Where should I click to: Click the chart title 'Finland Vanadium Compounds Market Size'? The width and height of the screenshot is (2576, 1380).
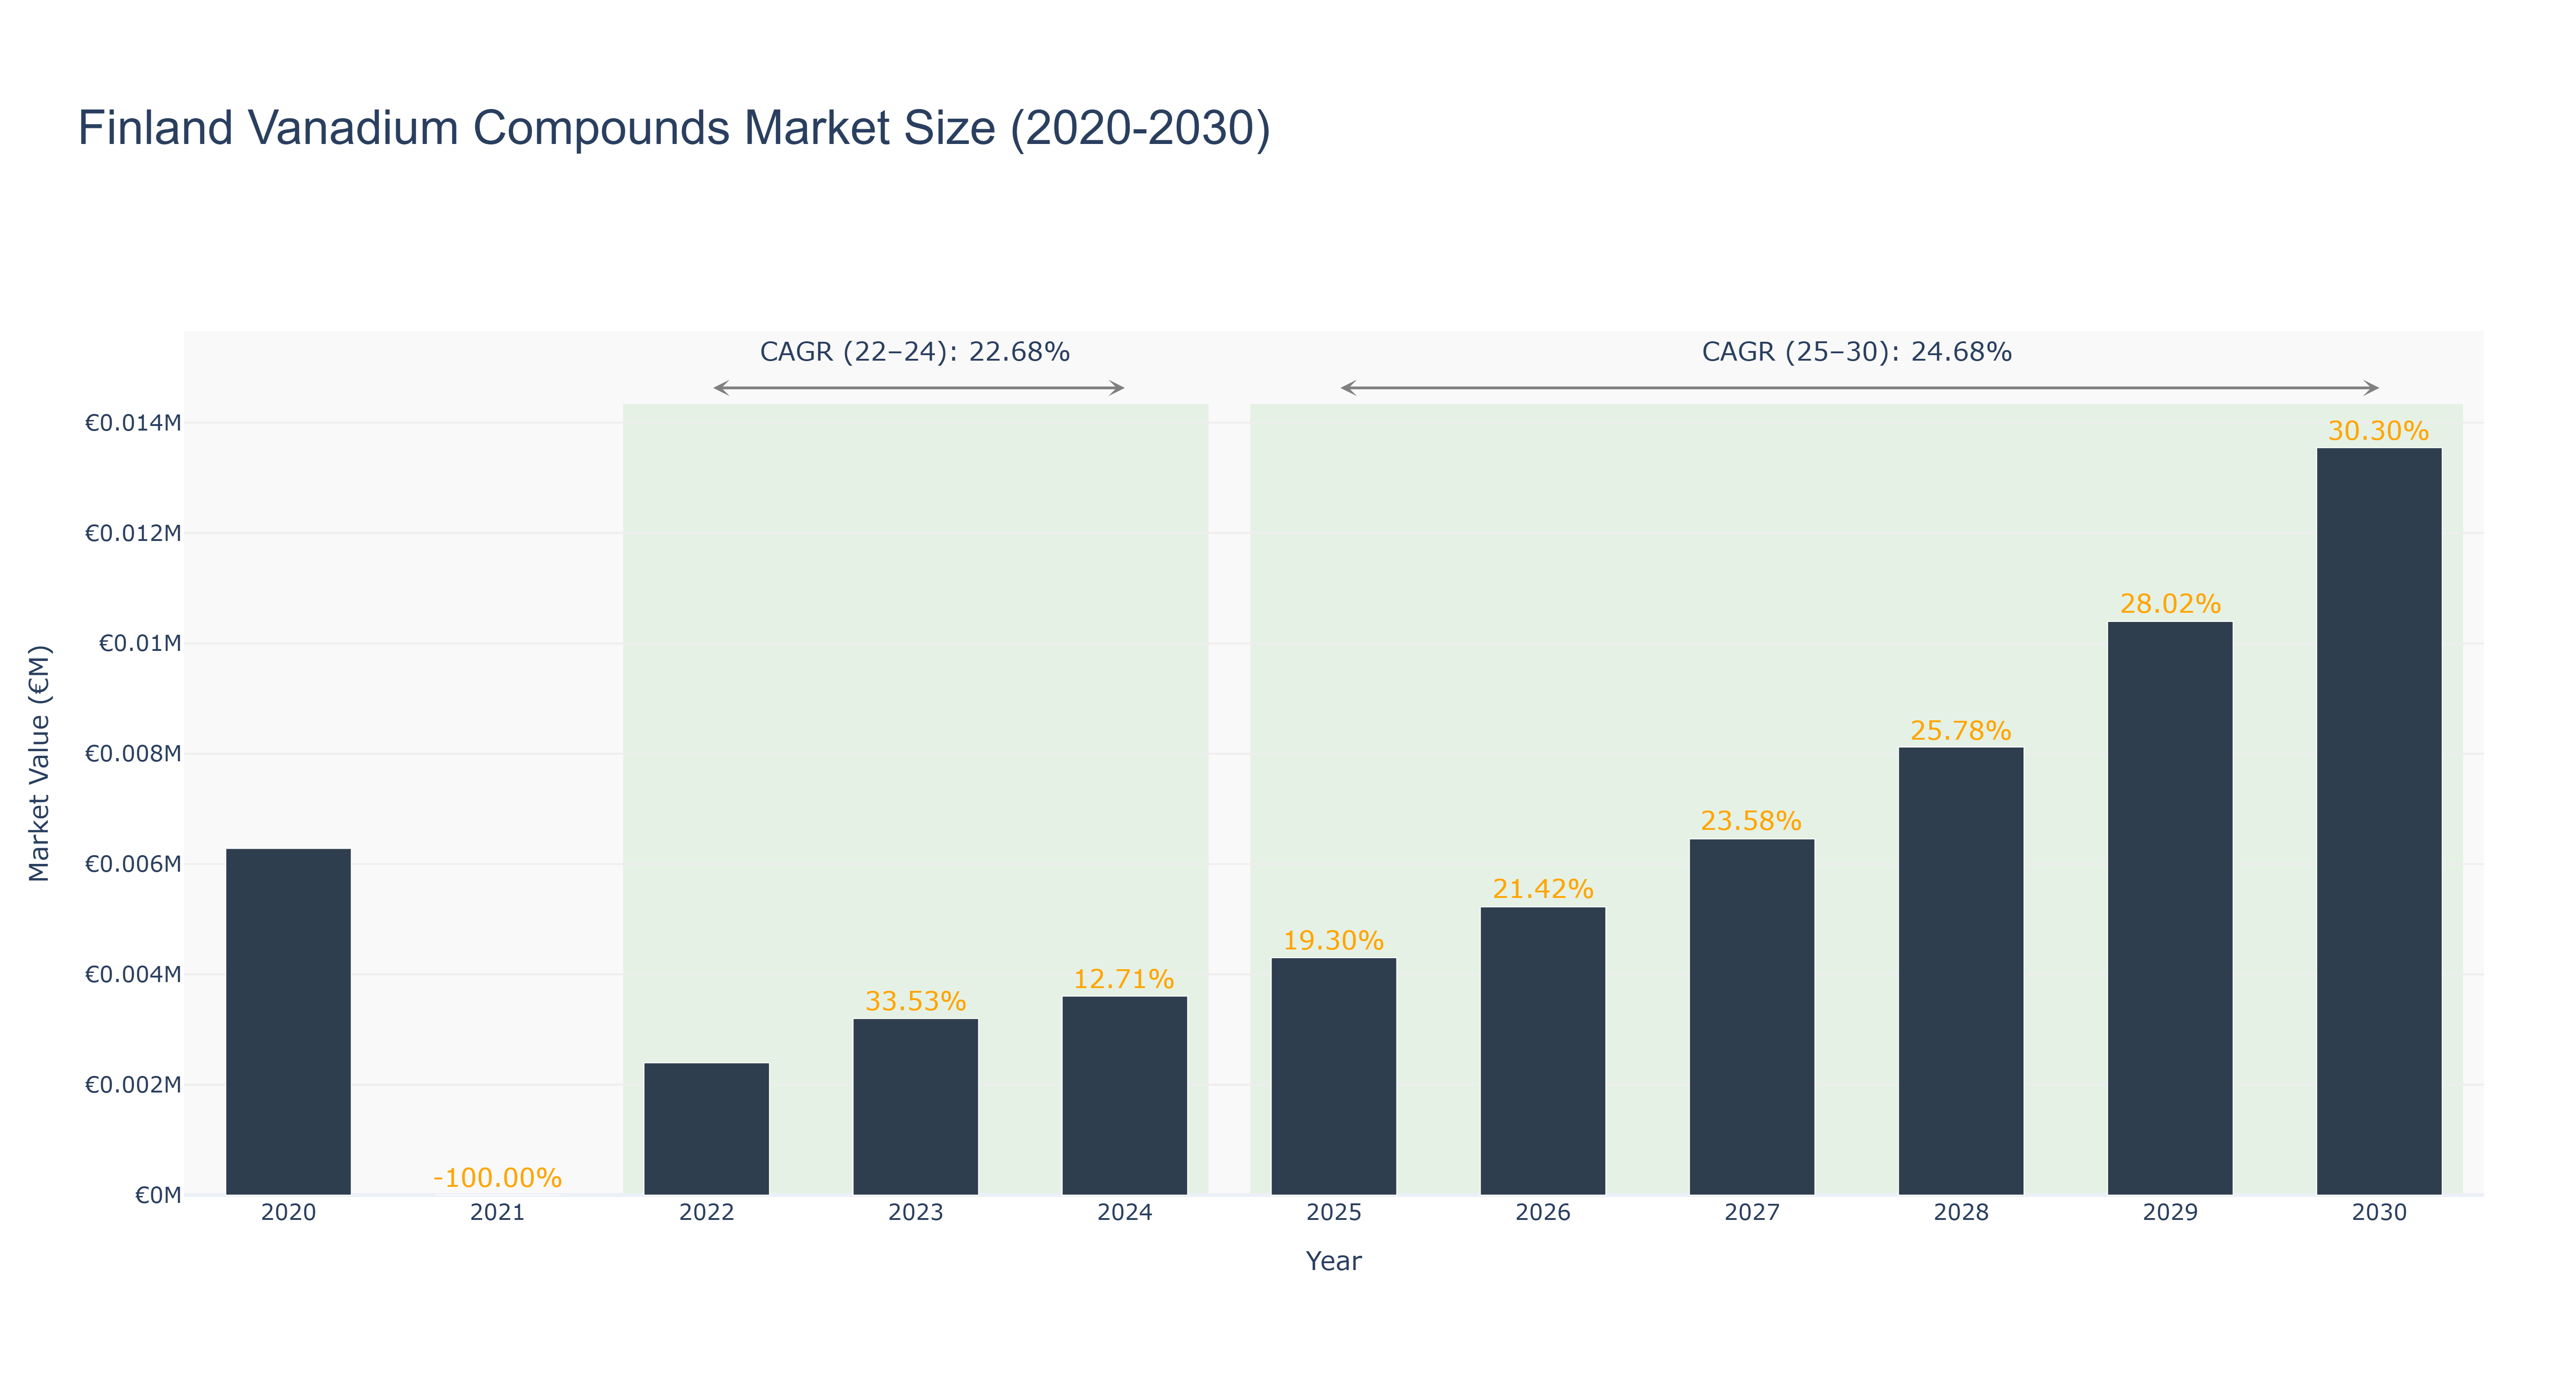tap(674, 128)
